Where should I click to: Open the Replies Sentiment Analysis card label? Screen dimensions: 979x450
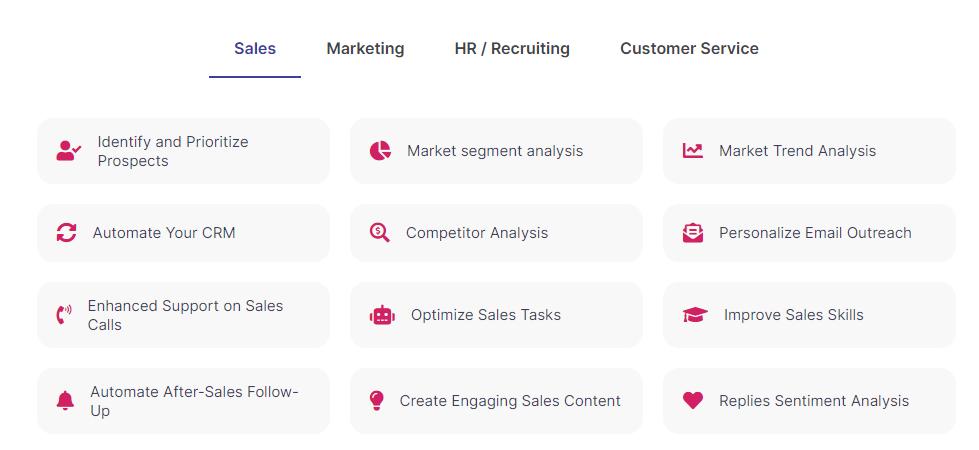point(814,401)
